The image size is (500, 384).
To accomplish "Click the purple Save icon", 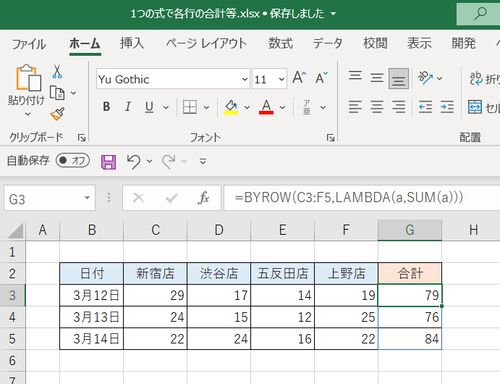I will point(109,162).
